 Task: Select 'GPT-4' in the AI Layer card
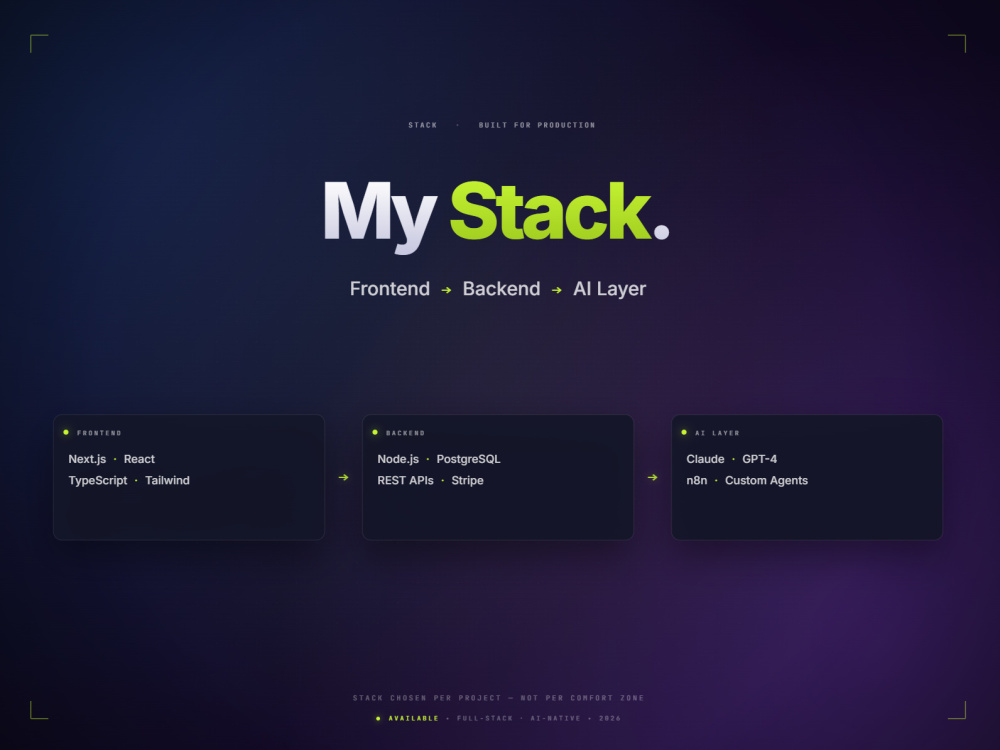click(x=760, y=459)
